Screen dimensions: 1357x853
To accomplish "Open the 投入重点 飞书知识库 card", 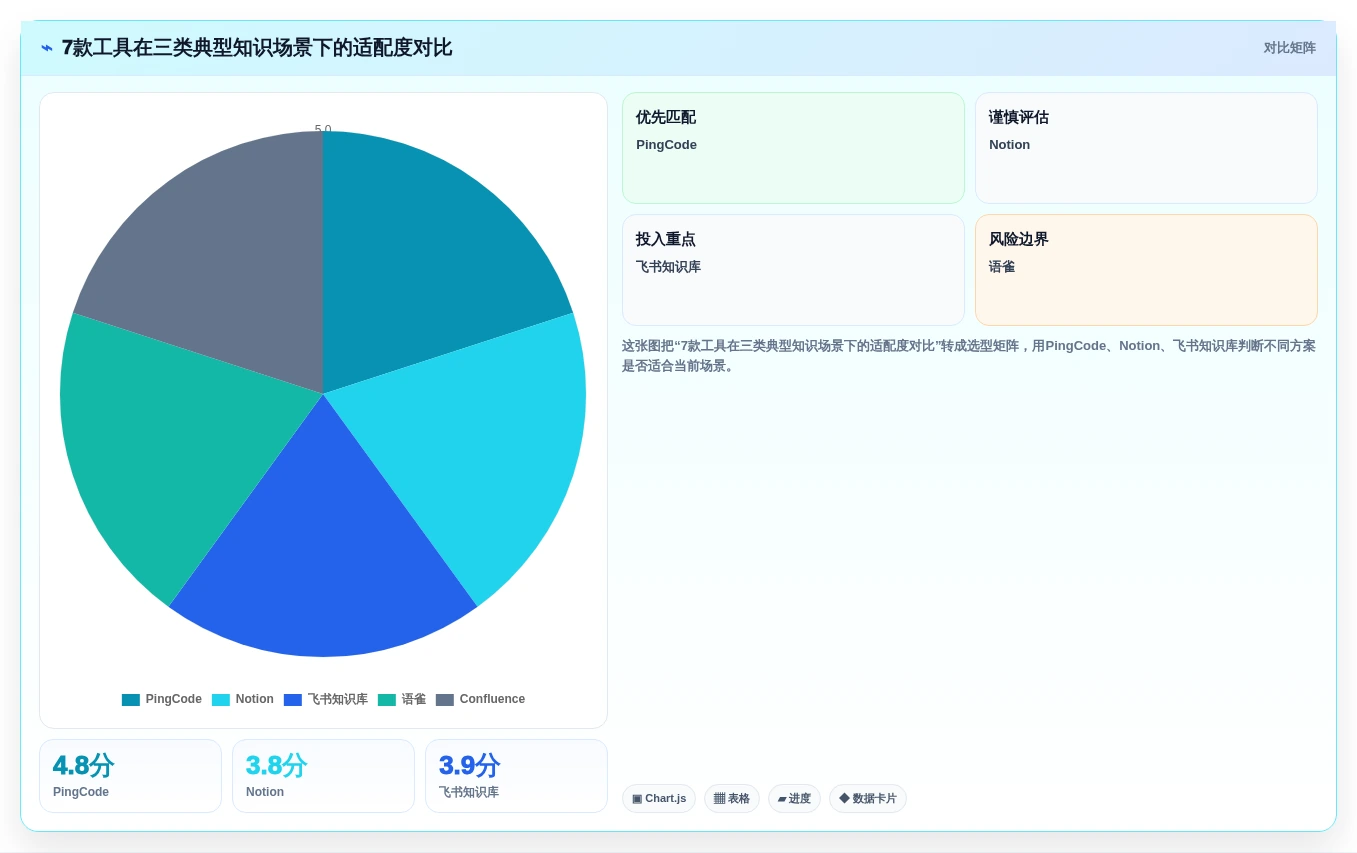I will click(x=793, y=270).
